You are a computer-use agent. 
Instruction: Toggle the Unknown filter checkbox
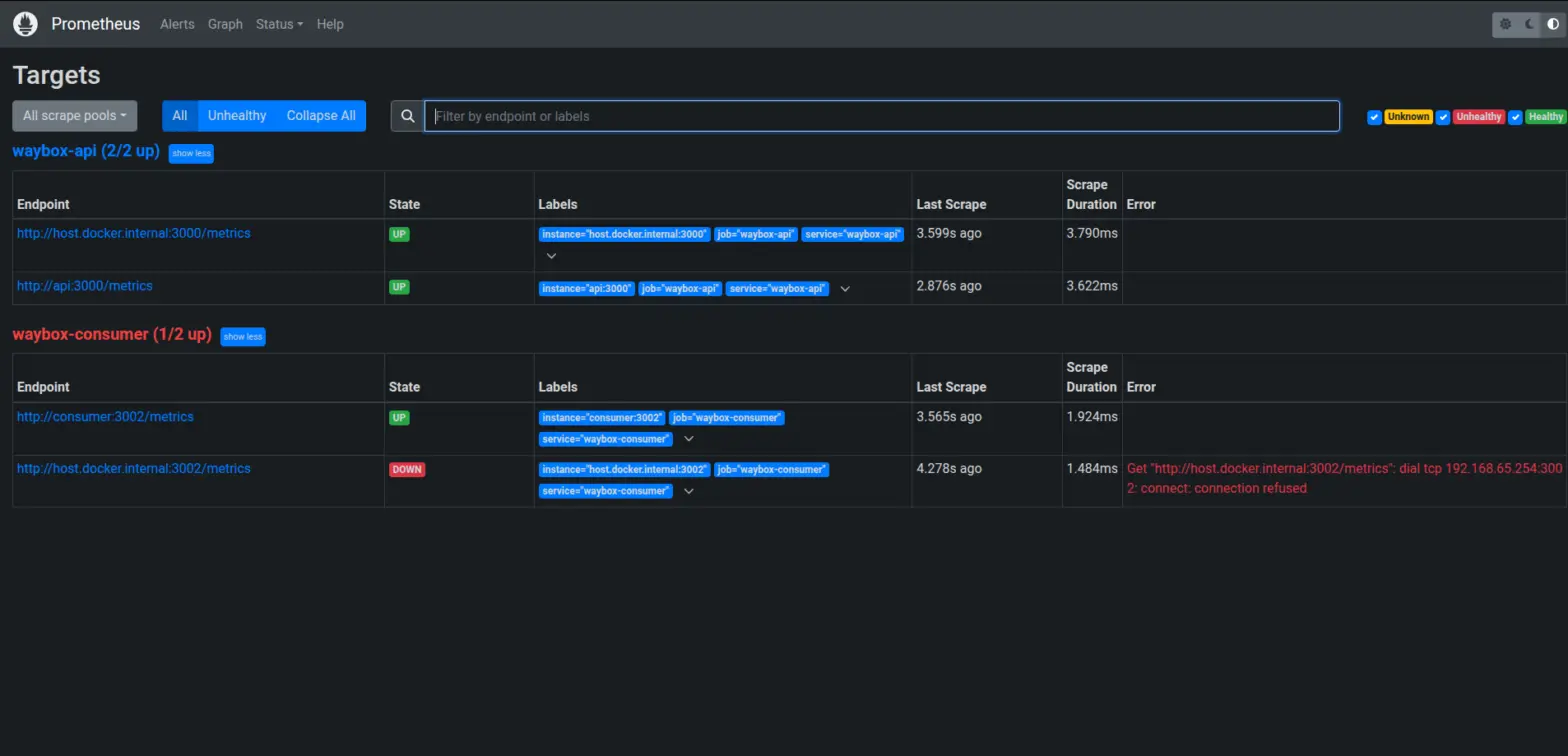point(1374,117)
